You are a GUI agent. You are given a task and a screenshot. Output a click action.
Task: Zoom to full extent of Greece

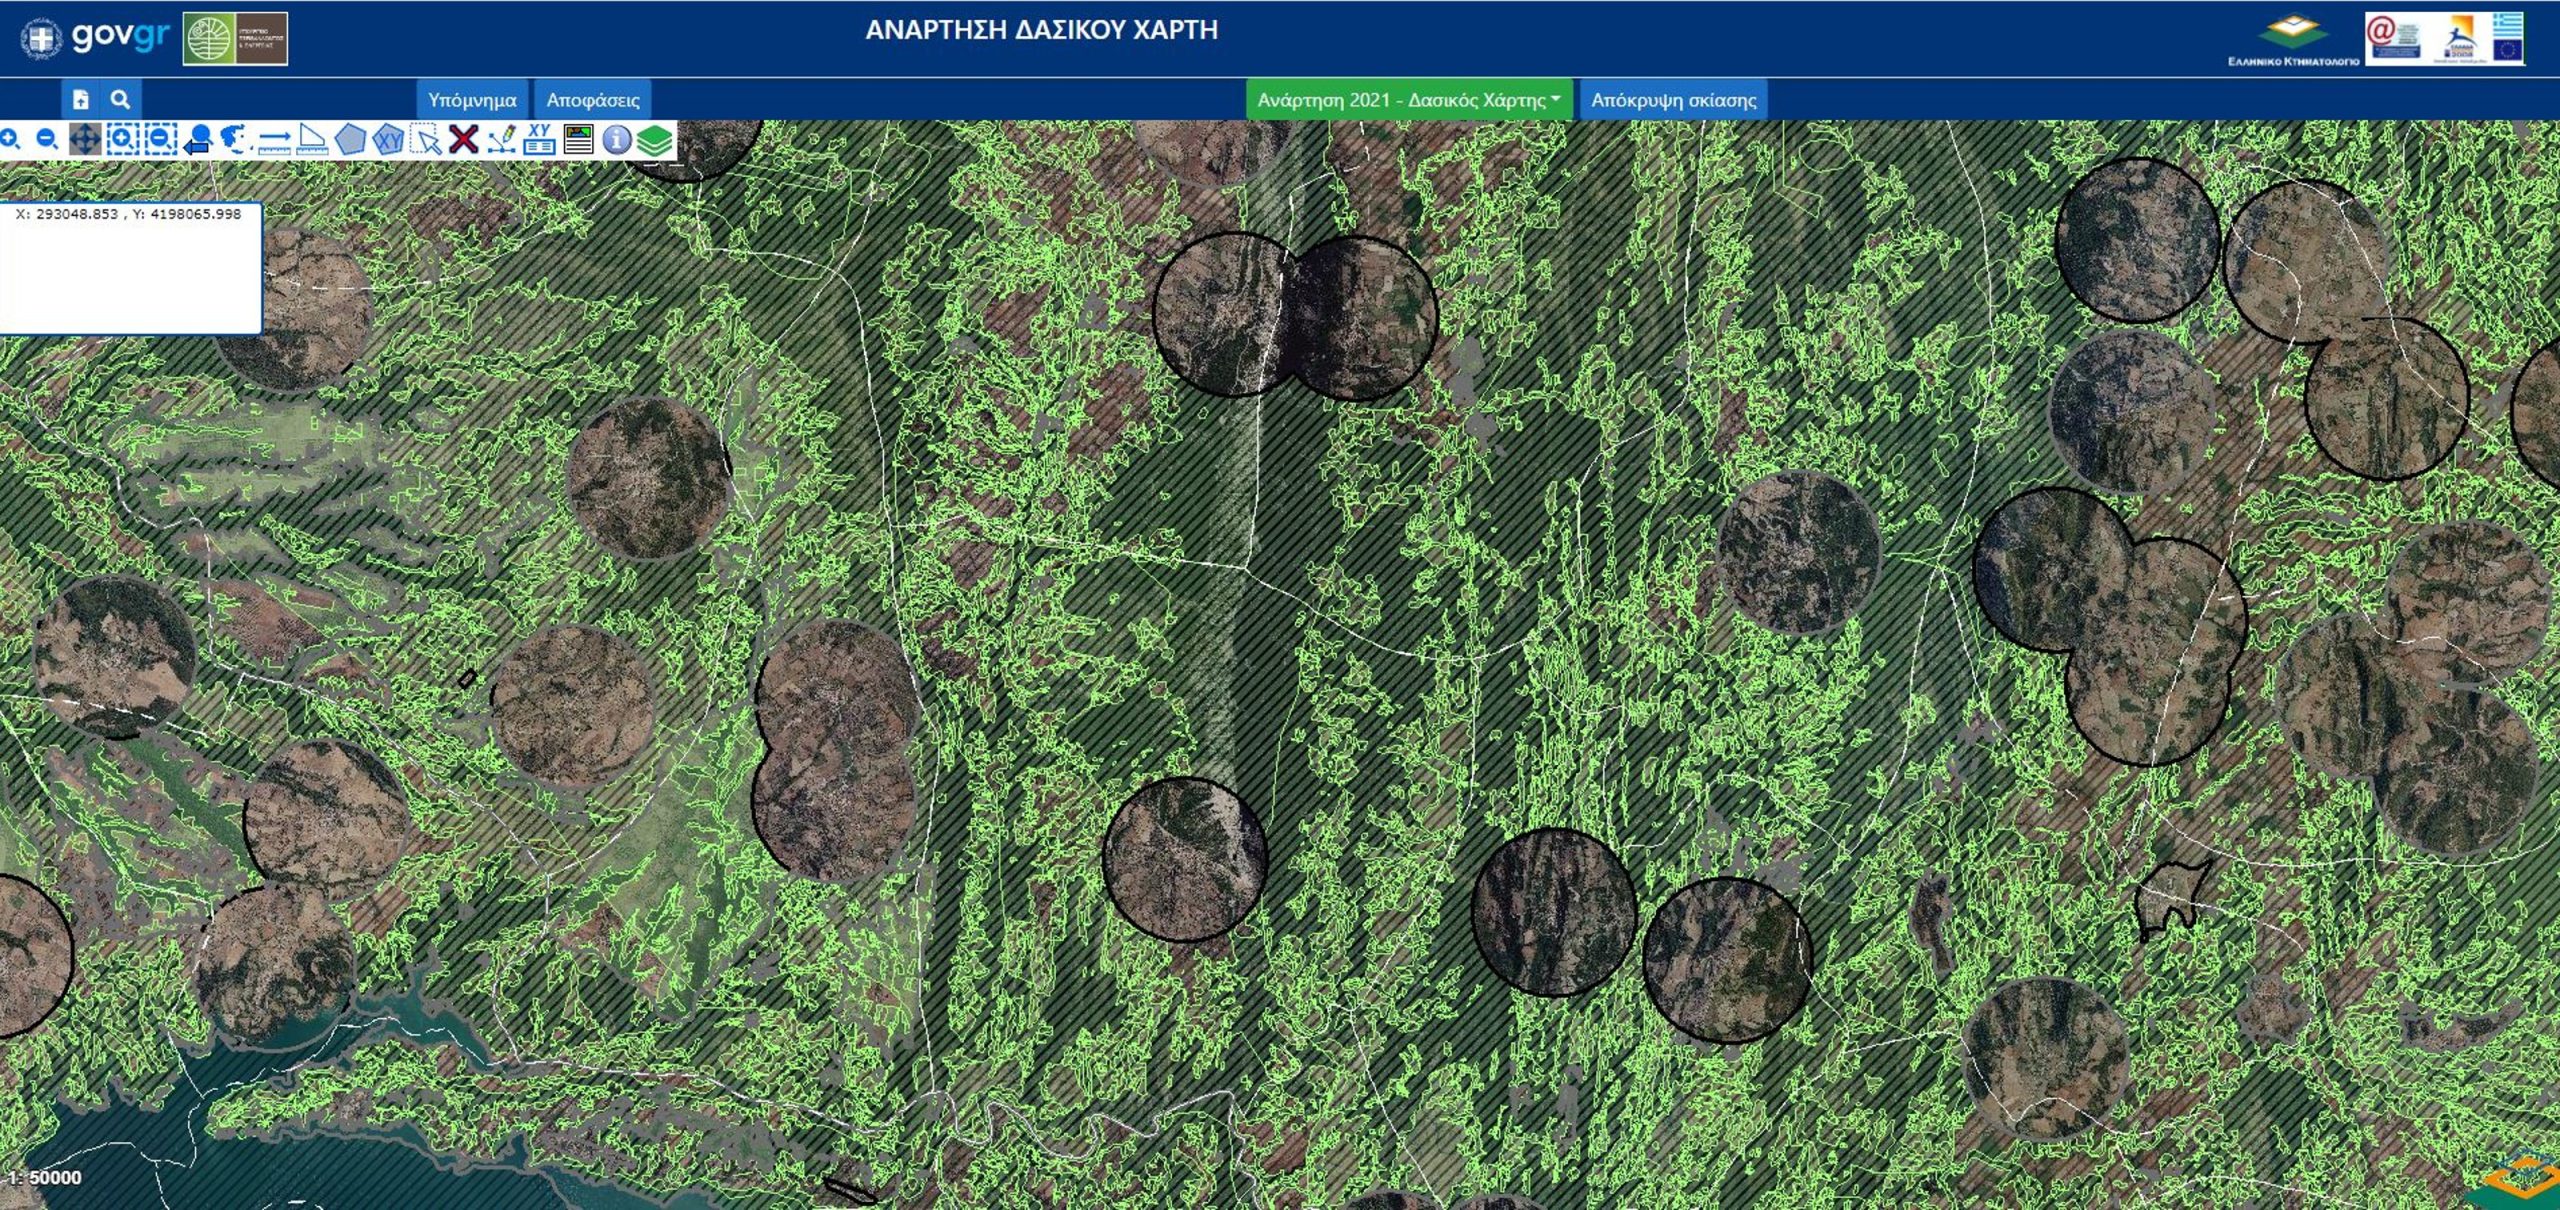pyautogui.click(x=235, y=140)
